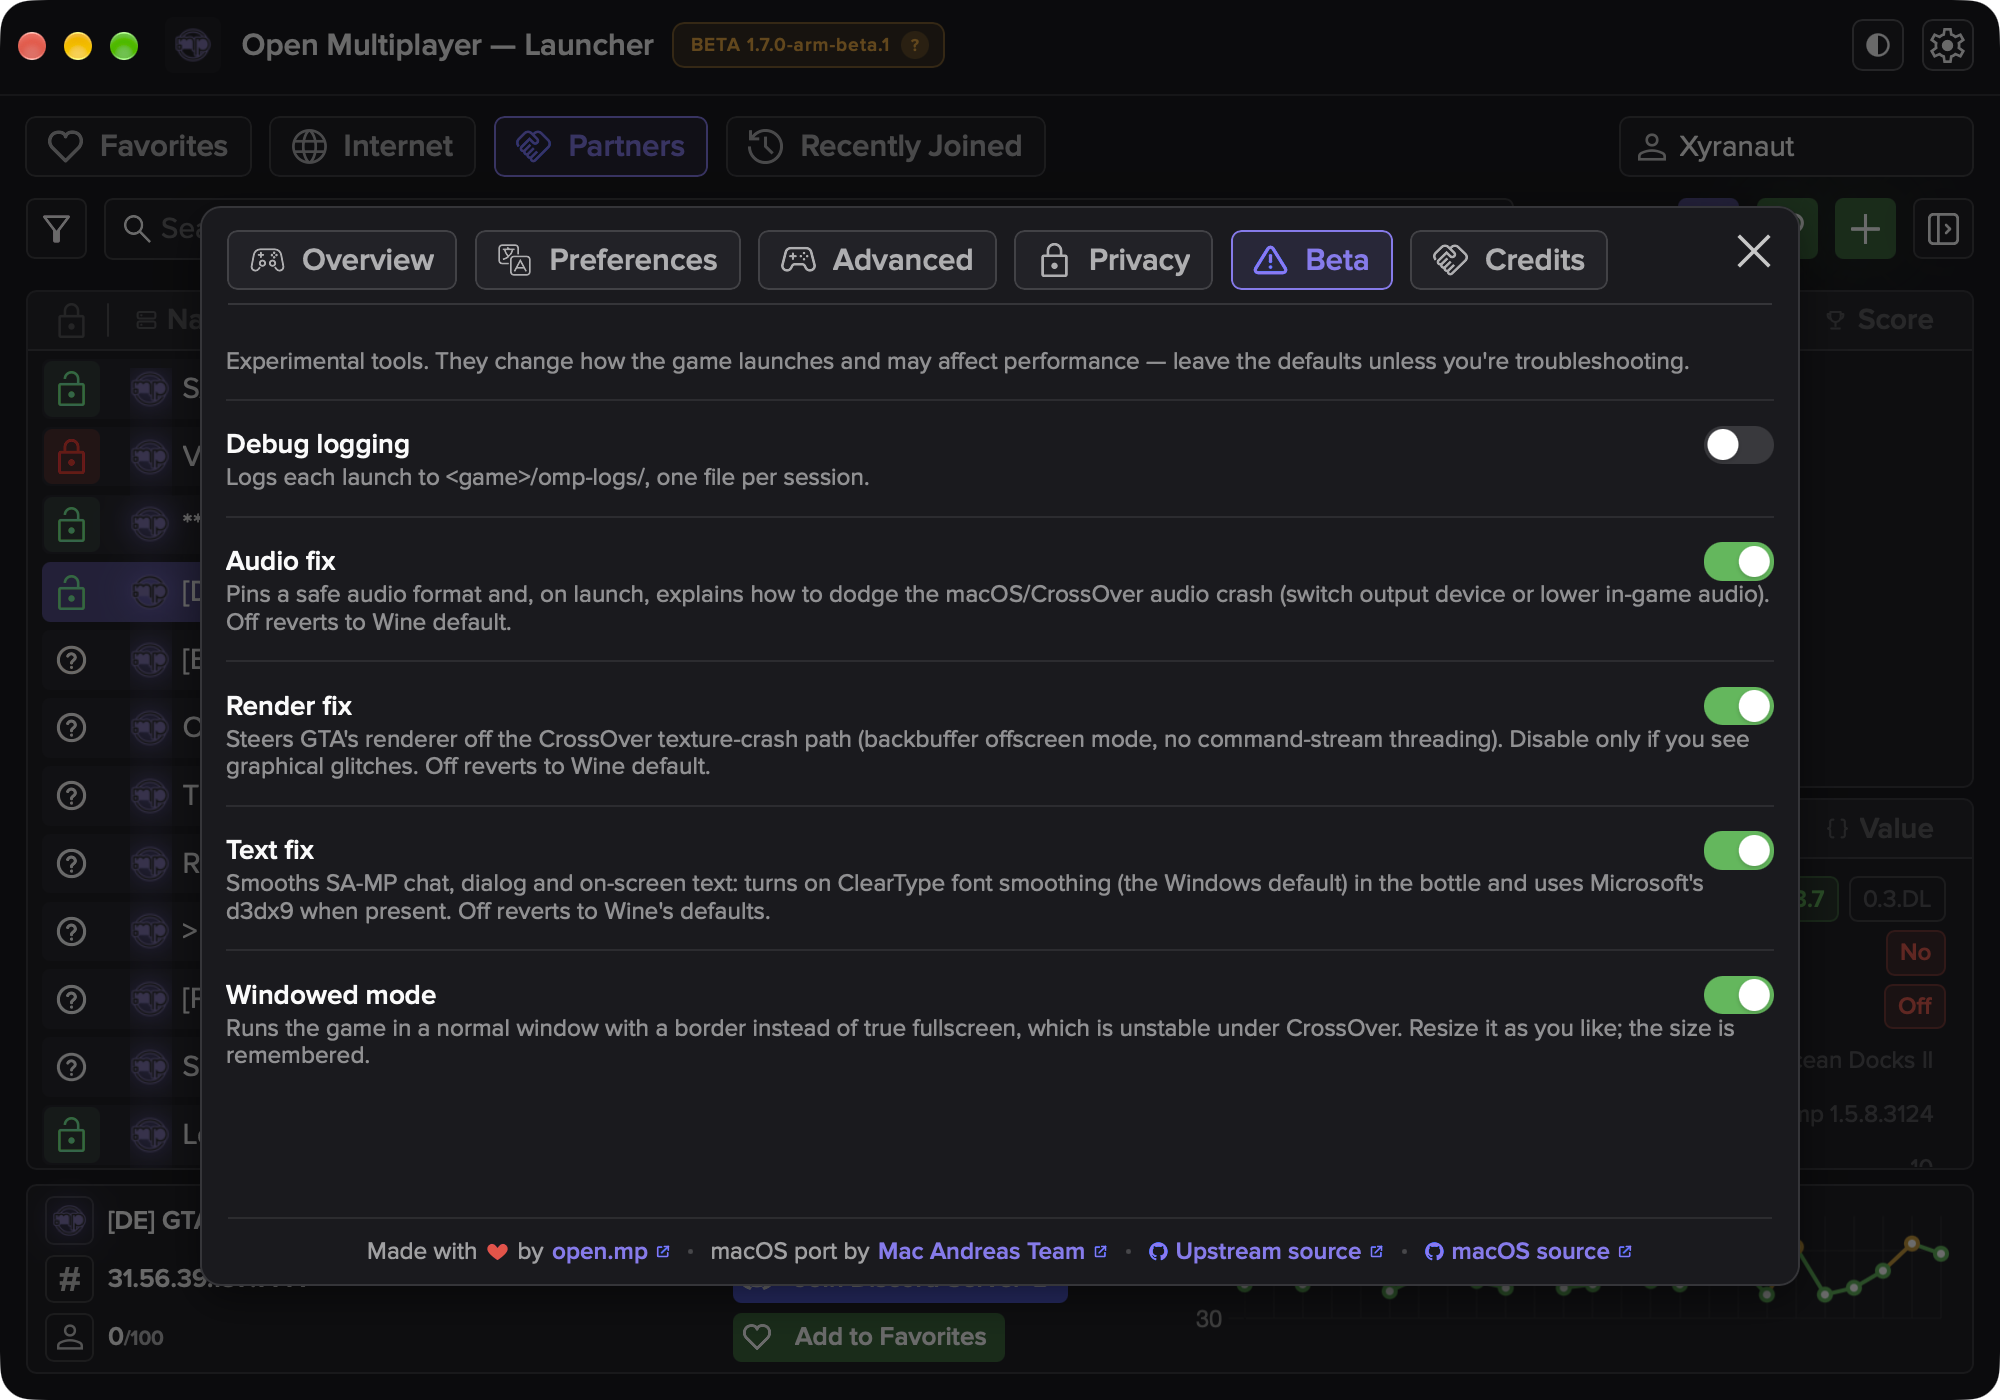
Task: Click the Value column header
Action: pyautogui.click(x=1879, y=829)
